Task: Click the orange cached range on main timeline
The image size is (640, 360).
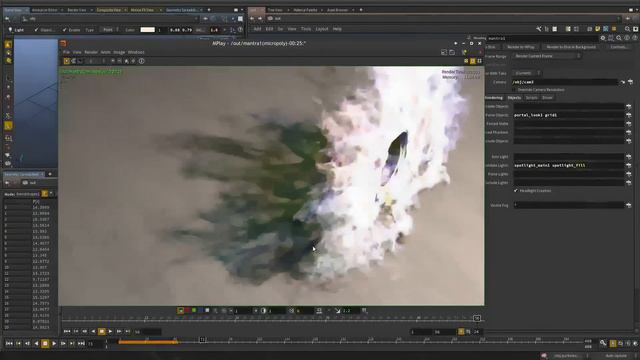Action: pyautogui.click(x=148, y=342)
